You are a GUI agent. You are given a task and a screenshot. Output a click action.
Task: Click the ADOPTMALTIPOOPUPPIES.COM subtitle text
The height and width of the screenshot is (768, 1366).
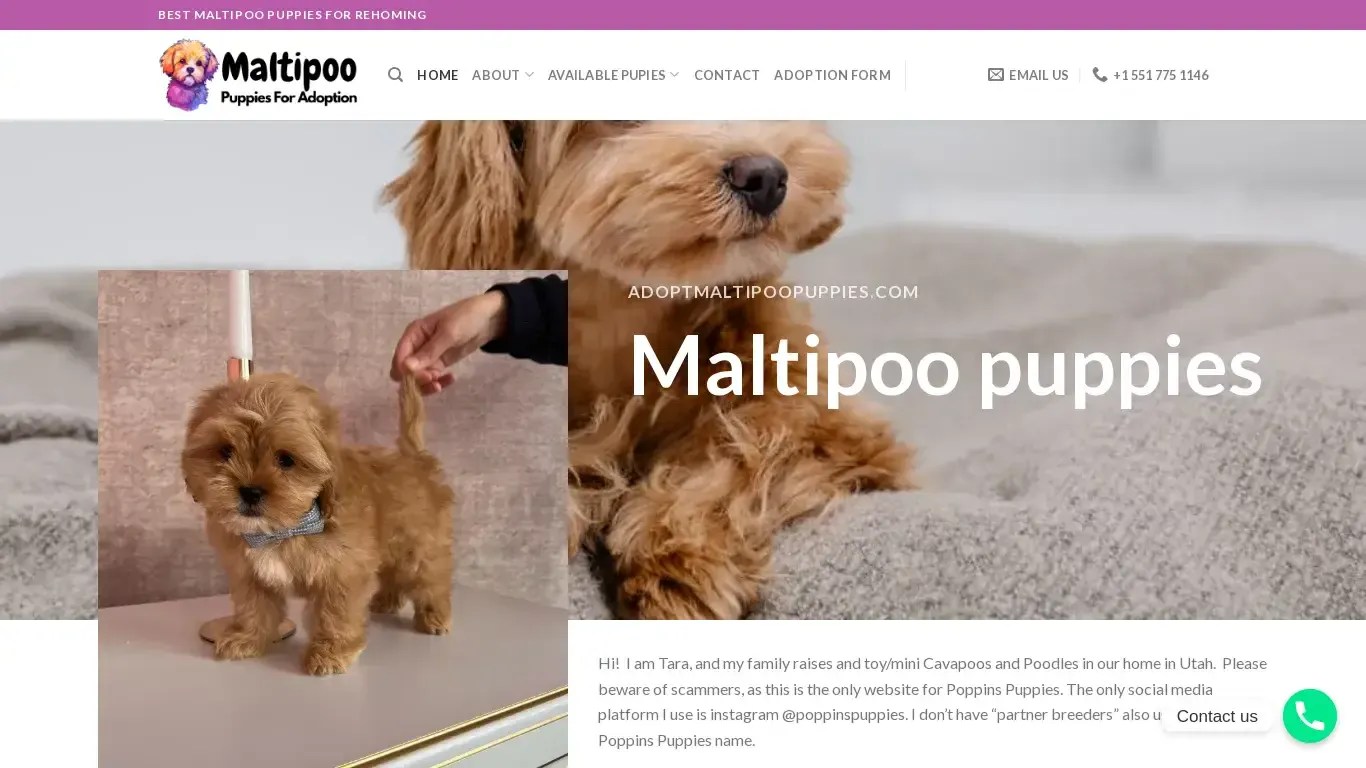[x=773, y=292]
